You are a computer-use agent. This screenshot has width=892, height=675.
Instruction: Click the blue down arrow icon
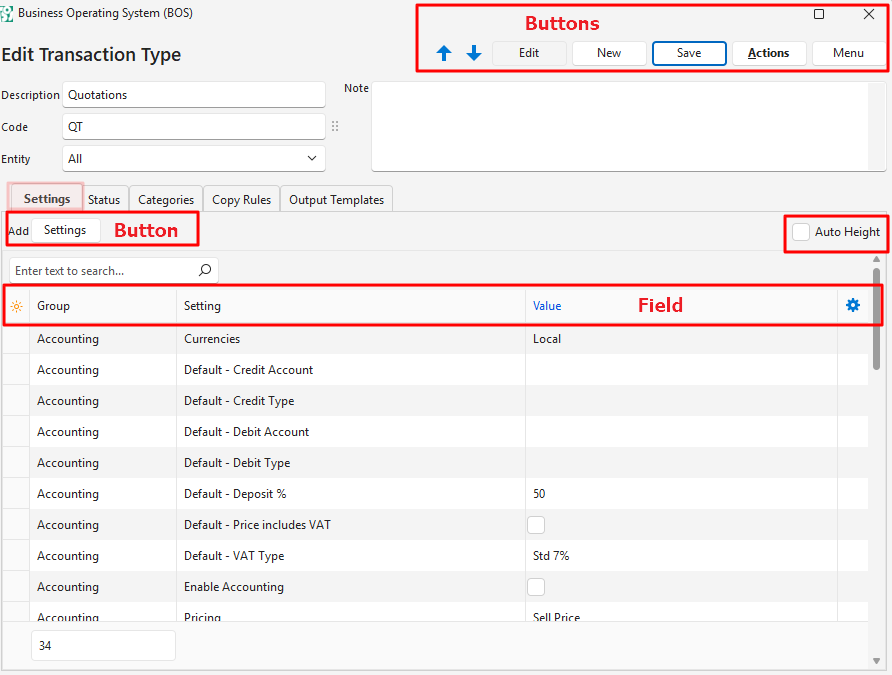click(x=474, y=54)
